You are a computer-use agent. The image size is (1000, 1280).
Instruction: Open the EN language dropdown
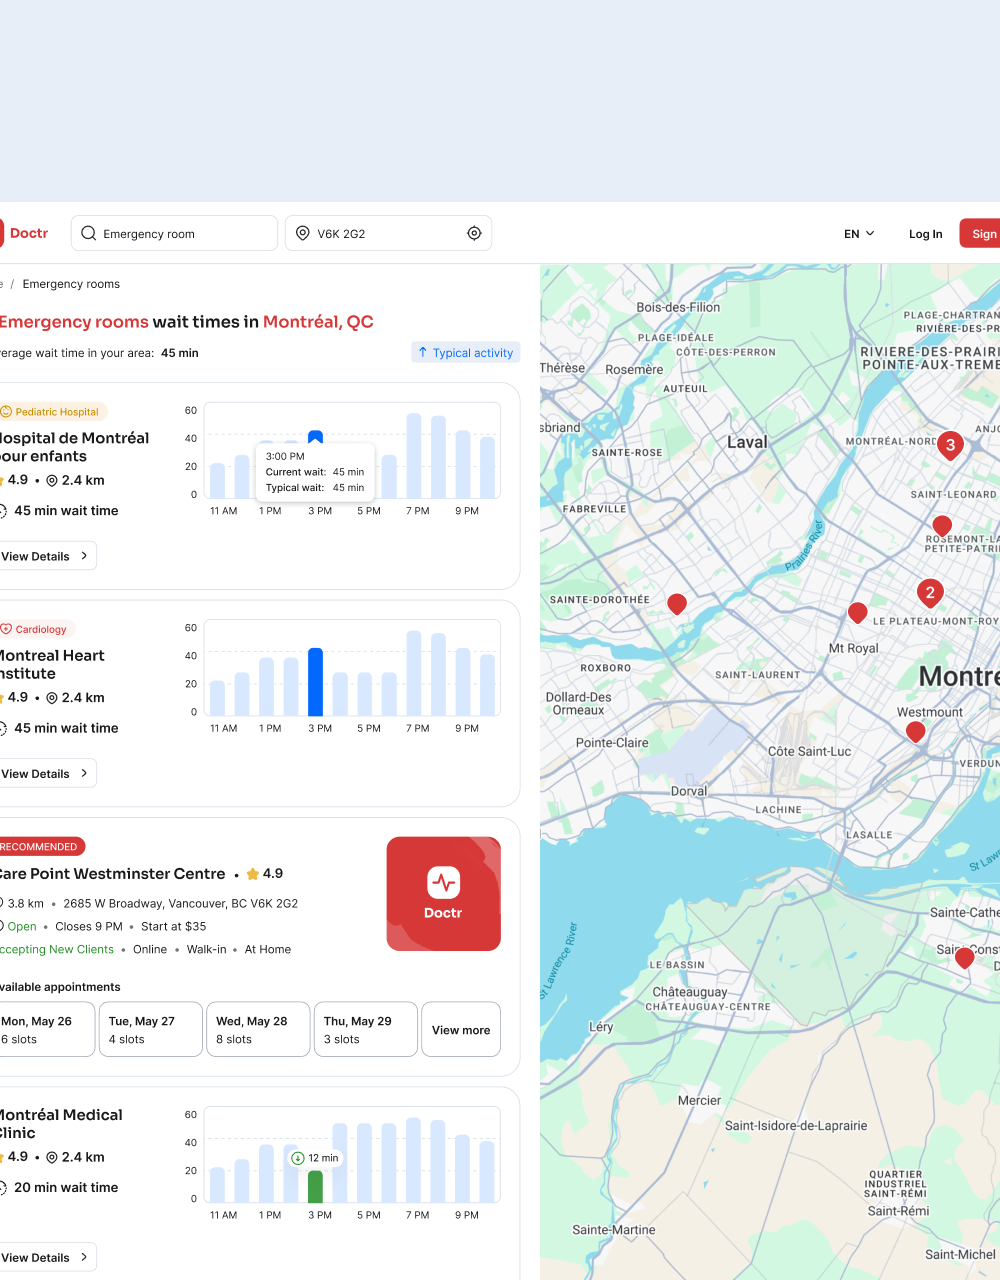pos(859,233)
